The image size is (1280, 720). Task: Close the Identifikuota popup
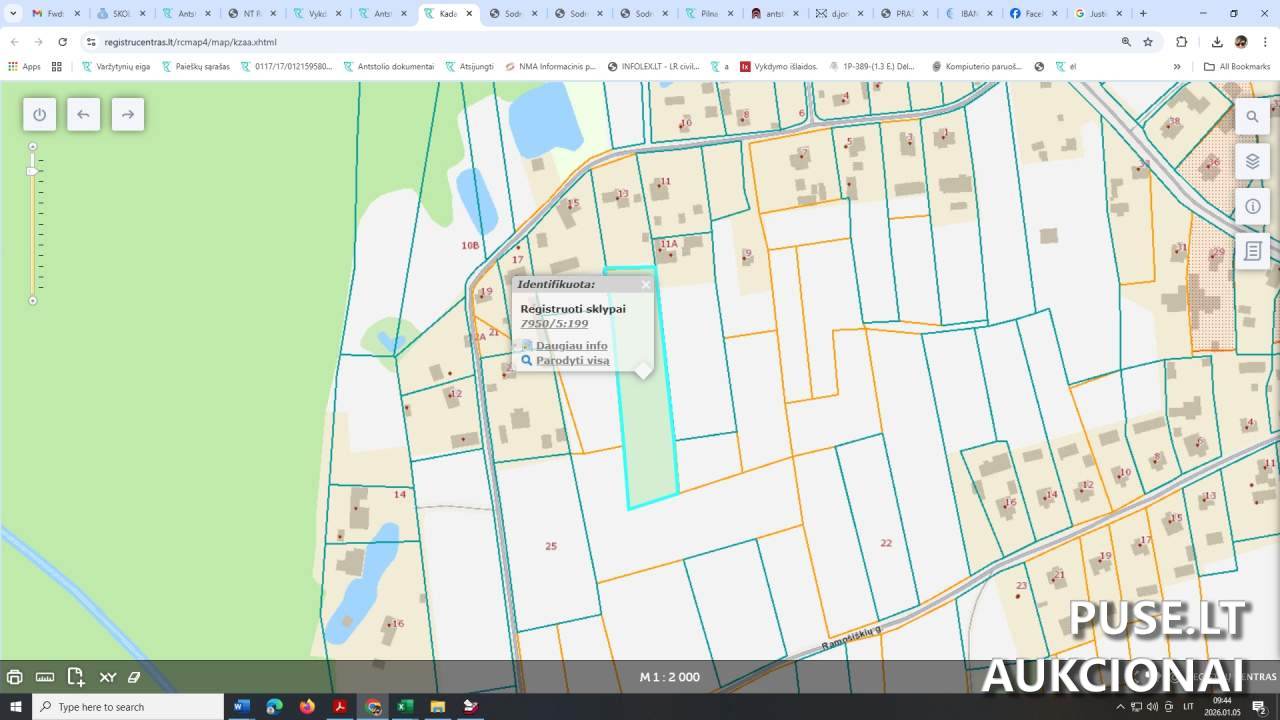coord(646,285)
